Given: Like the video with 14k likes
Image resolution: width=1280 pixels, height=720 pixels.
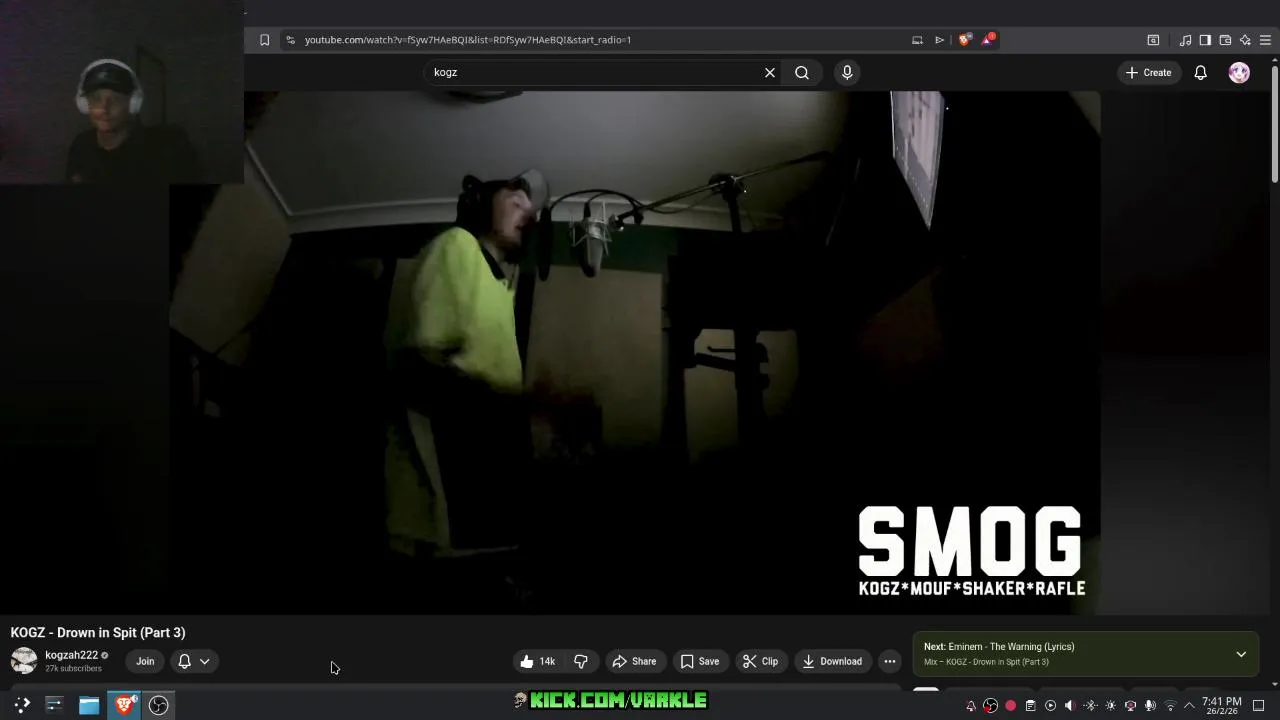Looking at the screenshot, I should click(x=537, y=661).
